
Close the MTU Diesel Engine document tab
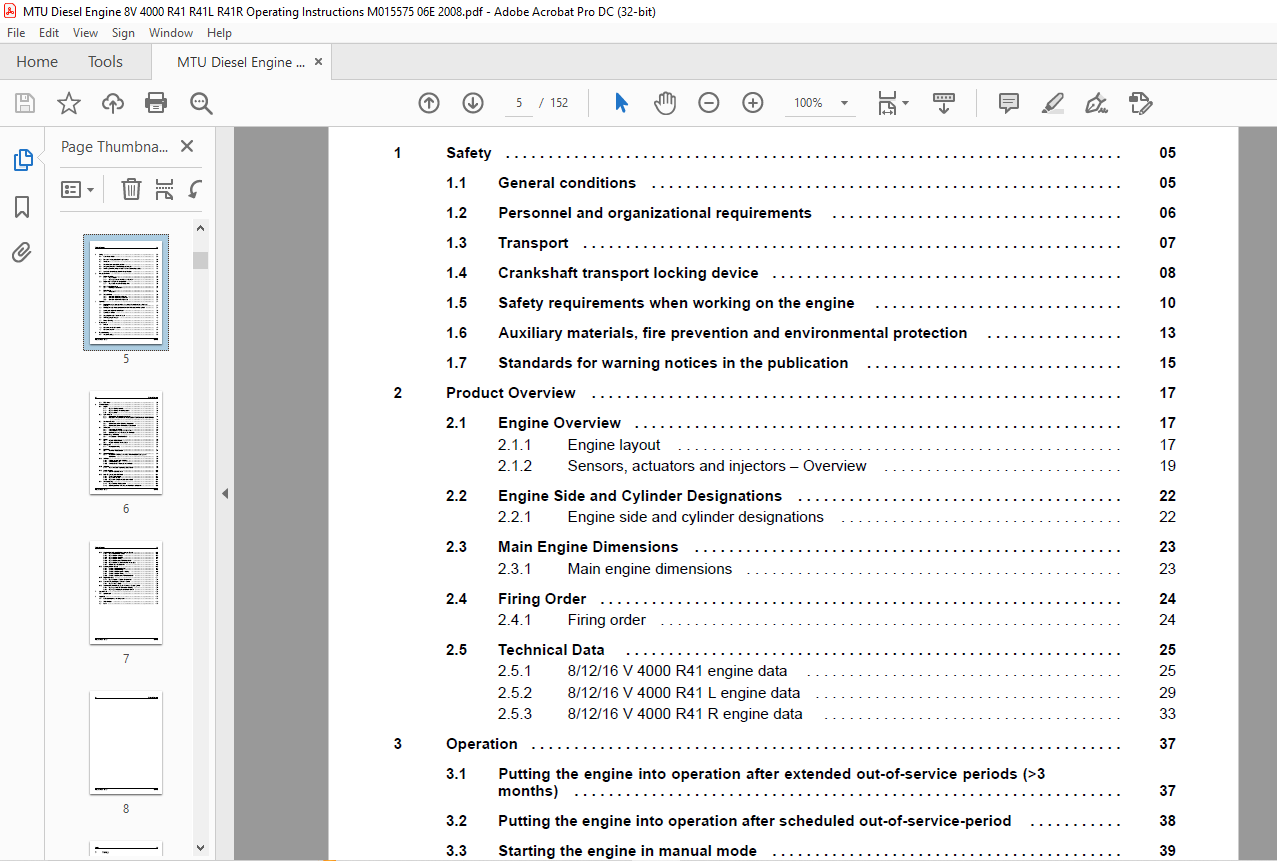[x=319, y=62]
